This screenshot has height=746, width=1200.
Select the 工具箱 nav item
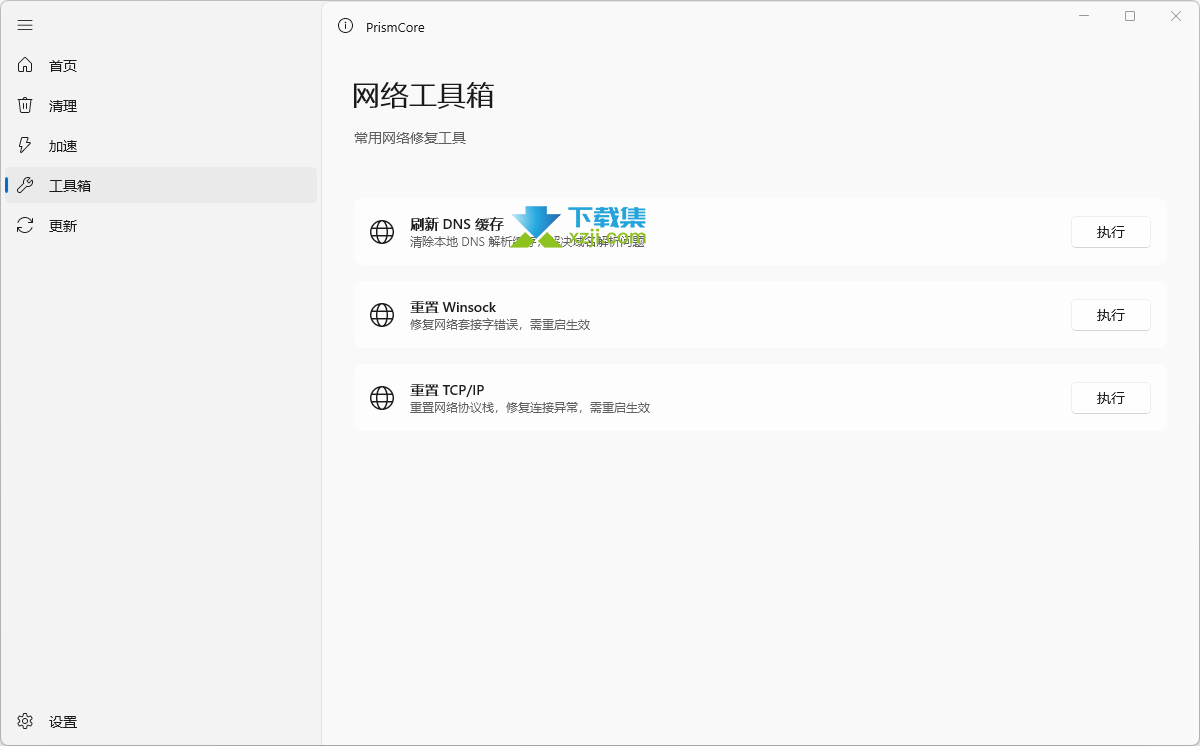(x=160, y=185)
